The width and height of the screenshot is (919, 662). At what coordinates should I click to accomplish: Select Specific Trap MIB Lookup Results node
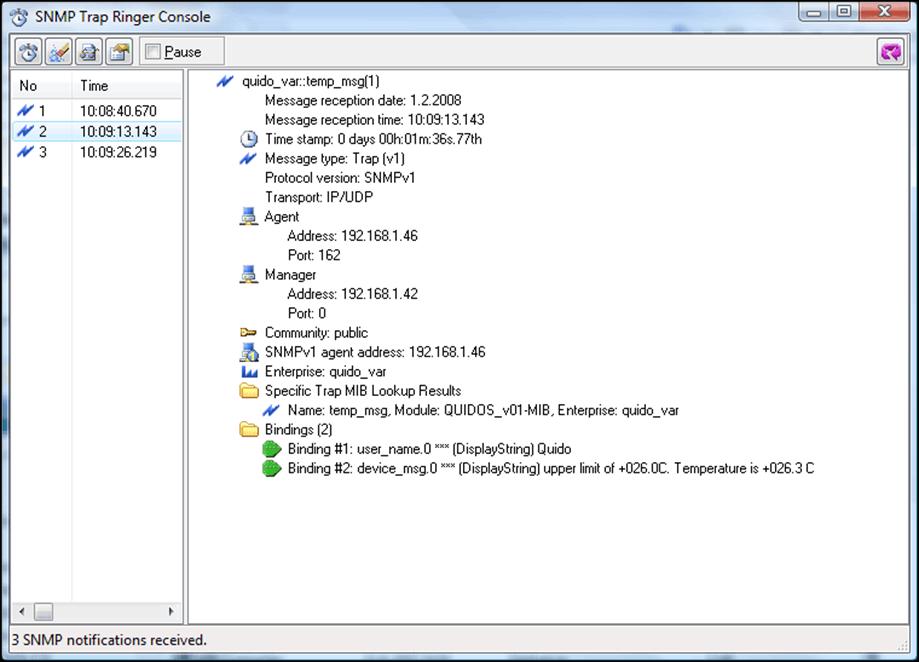coord(363,390)
